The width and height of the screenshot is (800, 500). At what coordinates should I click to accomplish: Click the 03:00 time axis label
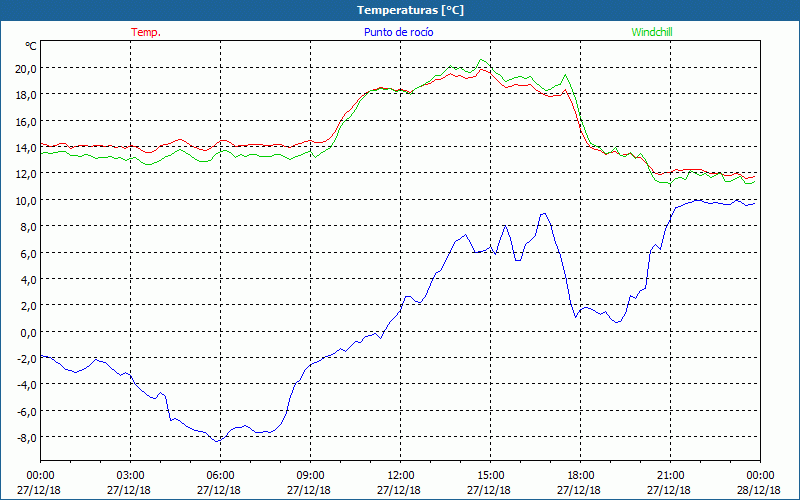click(x=130, y=476)
